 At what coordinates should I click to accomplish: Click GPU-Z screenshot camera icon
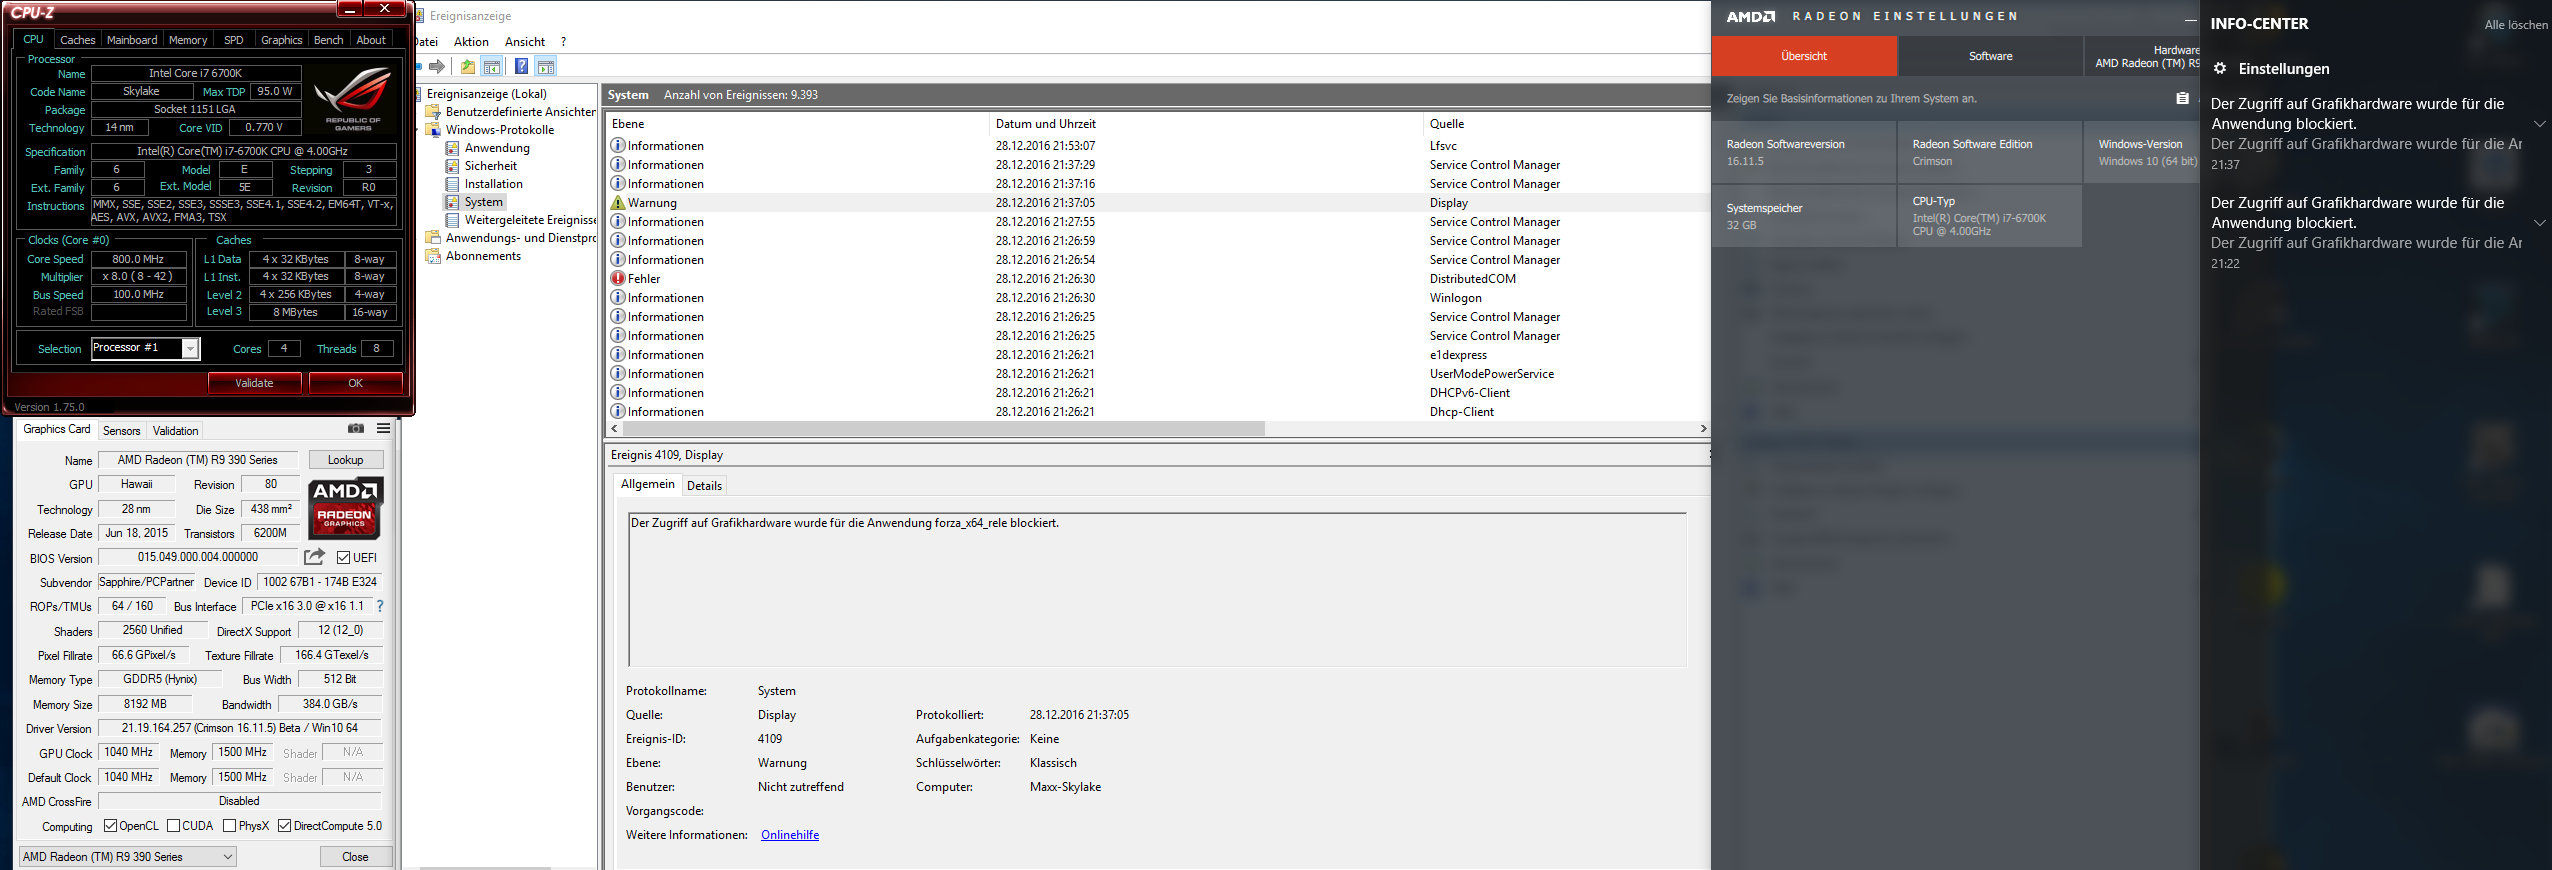pyautogui.click(x=355, y=428)
